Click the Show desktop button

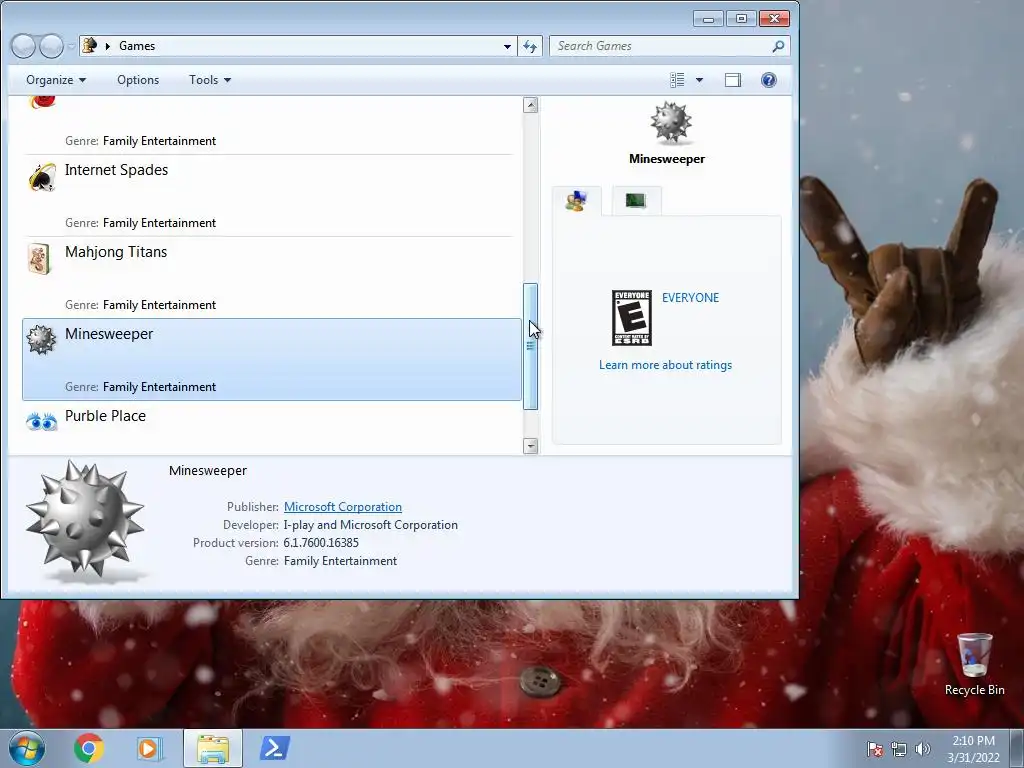pyautogui.click(x=1017, y=748)
